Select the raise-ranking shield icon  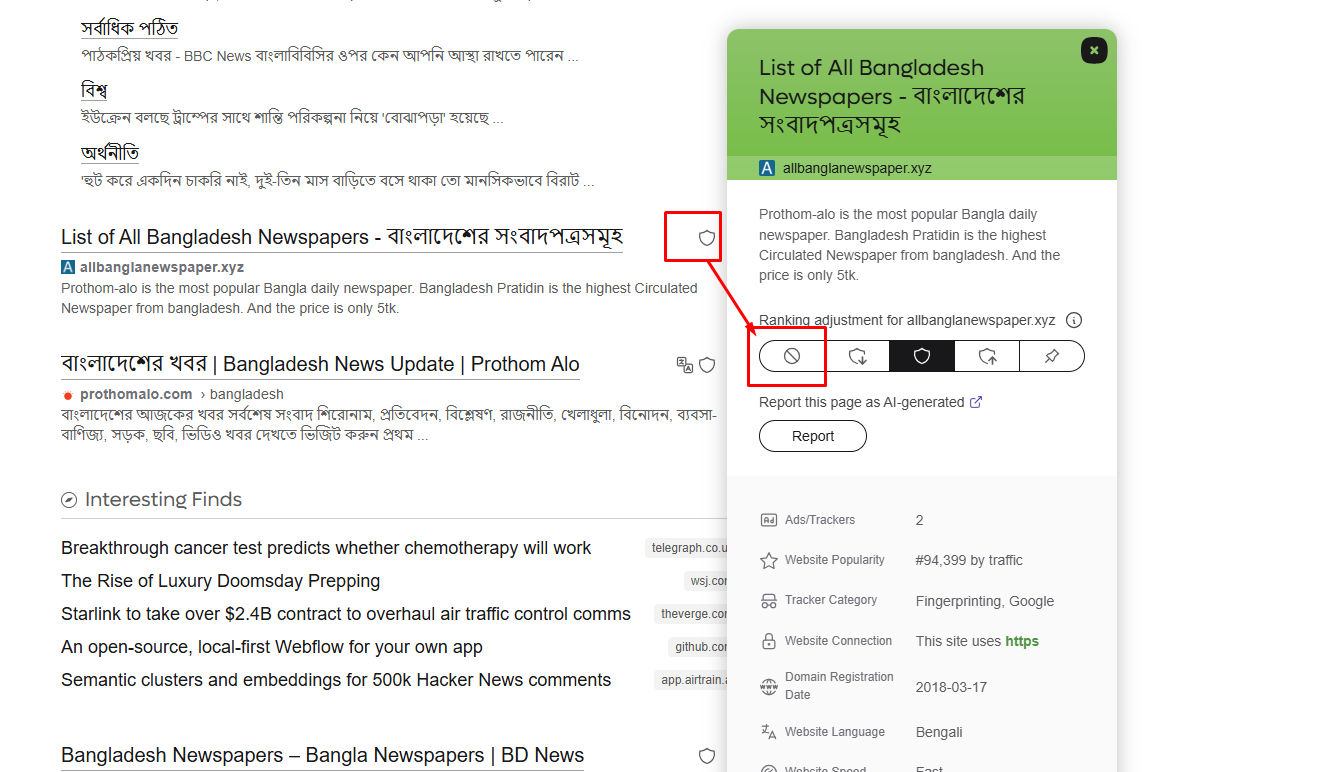pyautogui.click(x=987, y=356)
